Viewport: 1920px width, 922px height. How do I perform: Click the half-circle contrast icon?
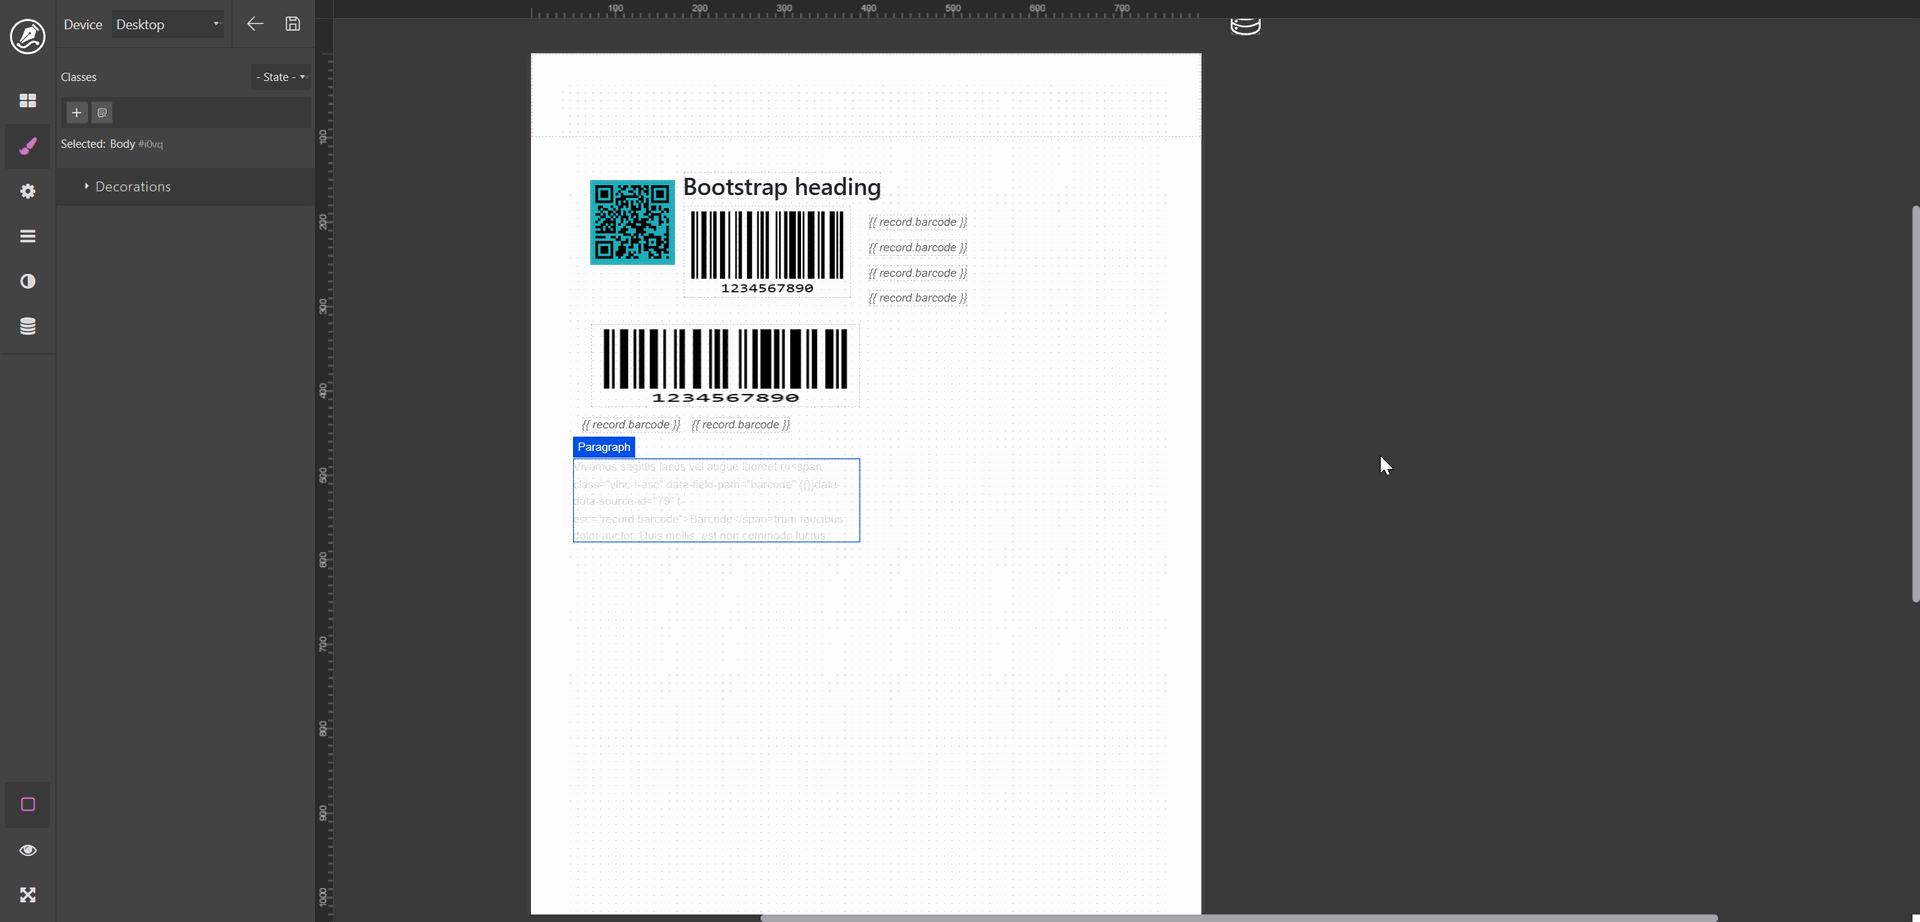(28, 281)
